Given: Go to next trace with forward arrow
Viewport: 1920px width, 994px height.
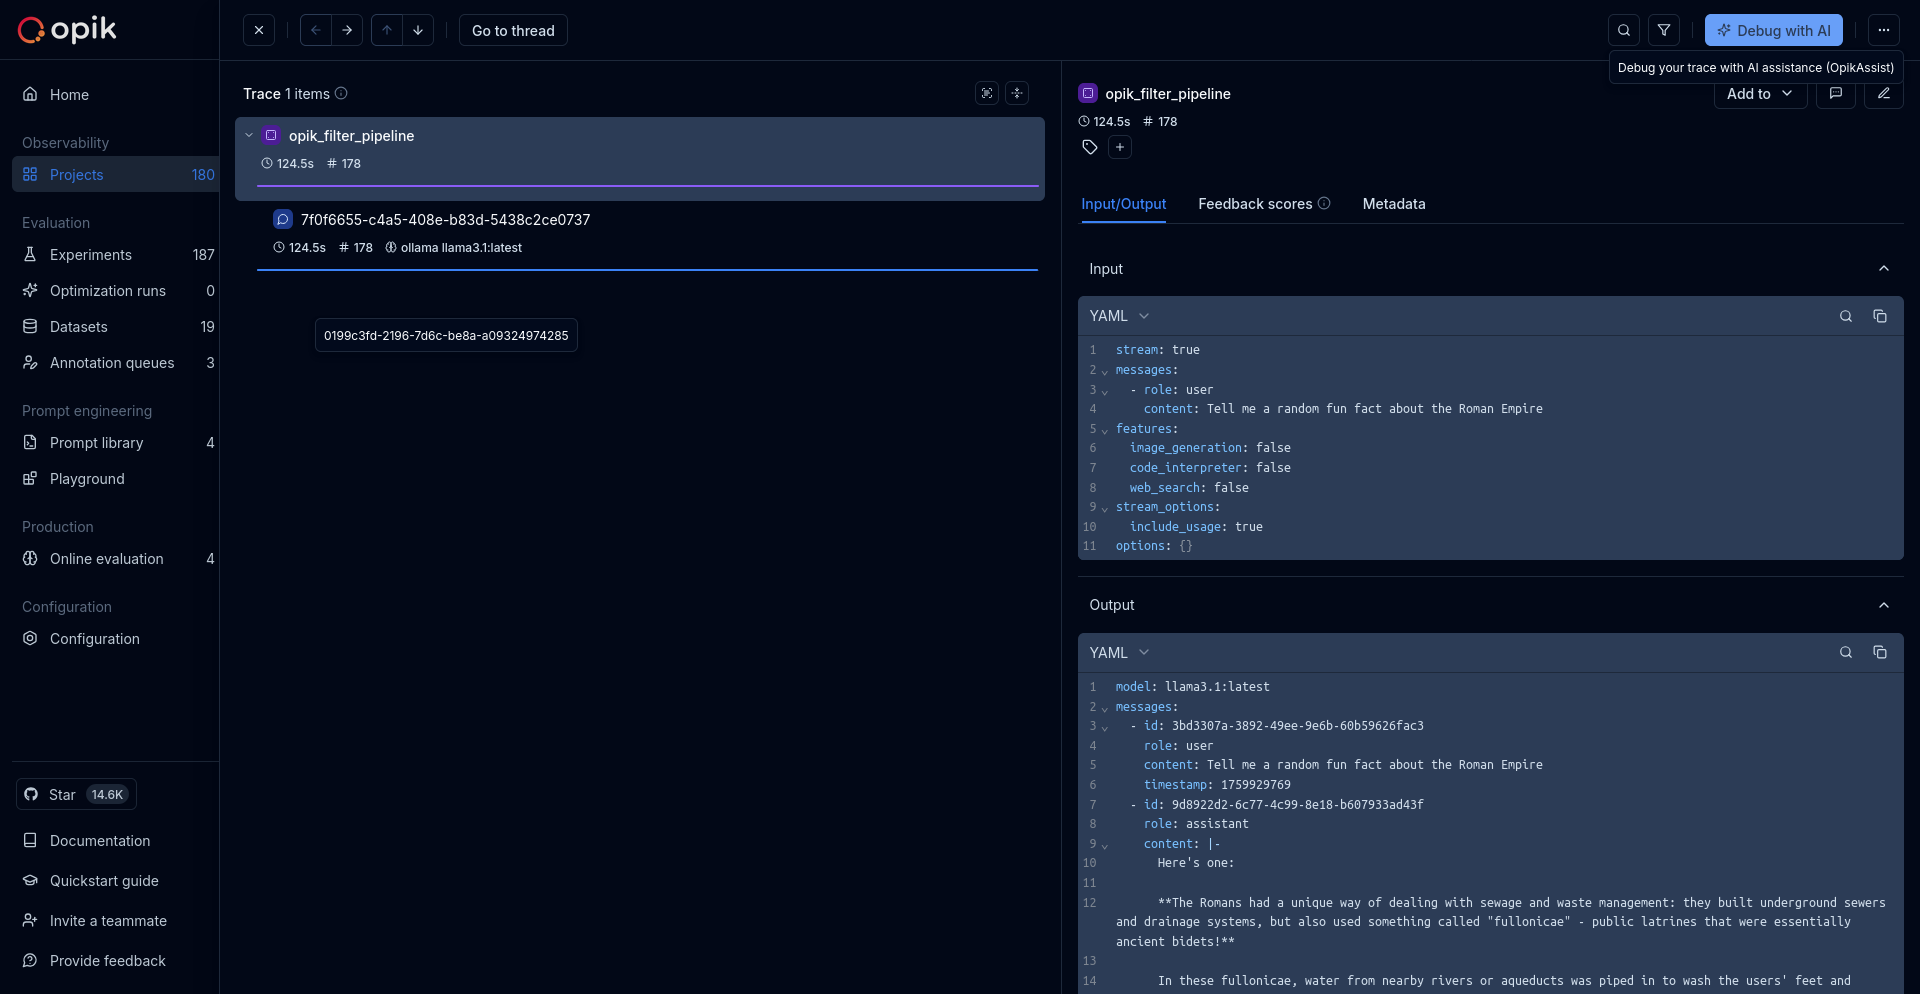Looking at the screenshot, I should tap(347, 30).
